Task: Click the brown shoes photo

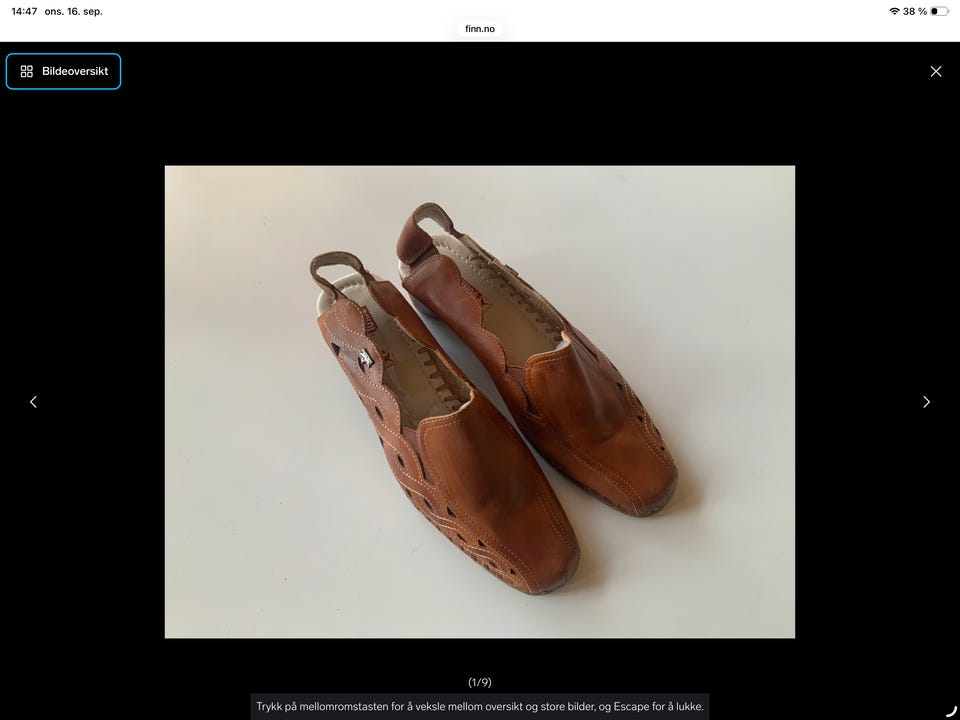Action: click(480, 402)
